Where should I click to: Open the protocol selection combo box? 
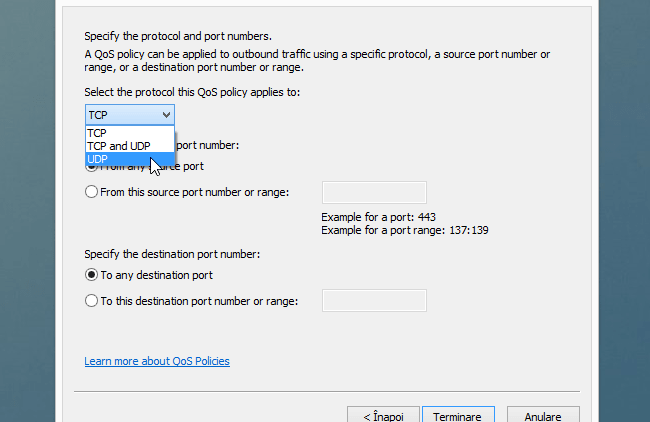pyautogui.click(x=130, y=115)
